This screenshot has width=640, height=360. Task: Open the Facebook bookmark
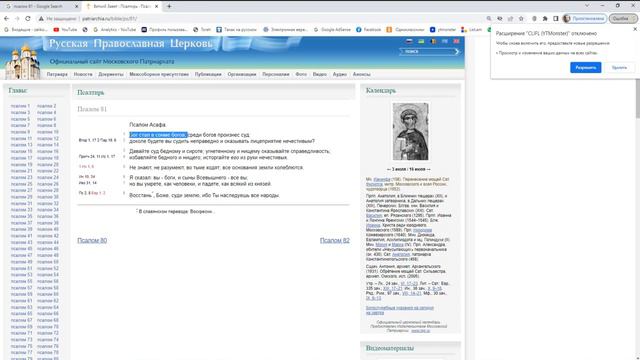(368, 29)
